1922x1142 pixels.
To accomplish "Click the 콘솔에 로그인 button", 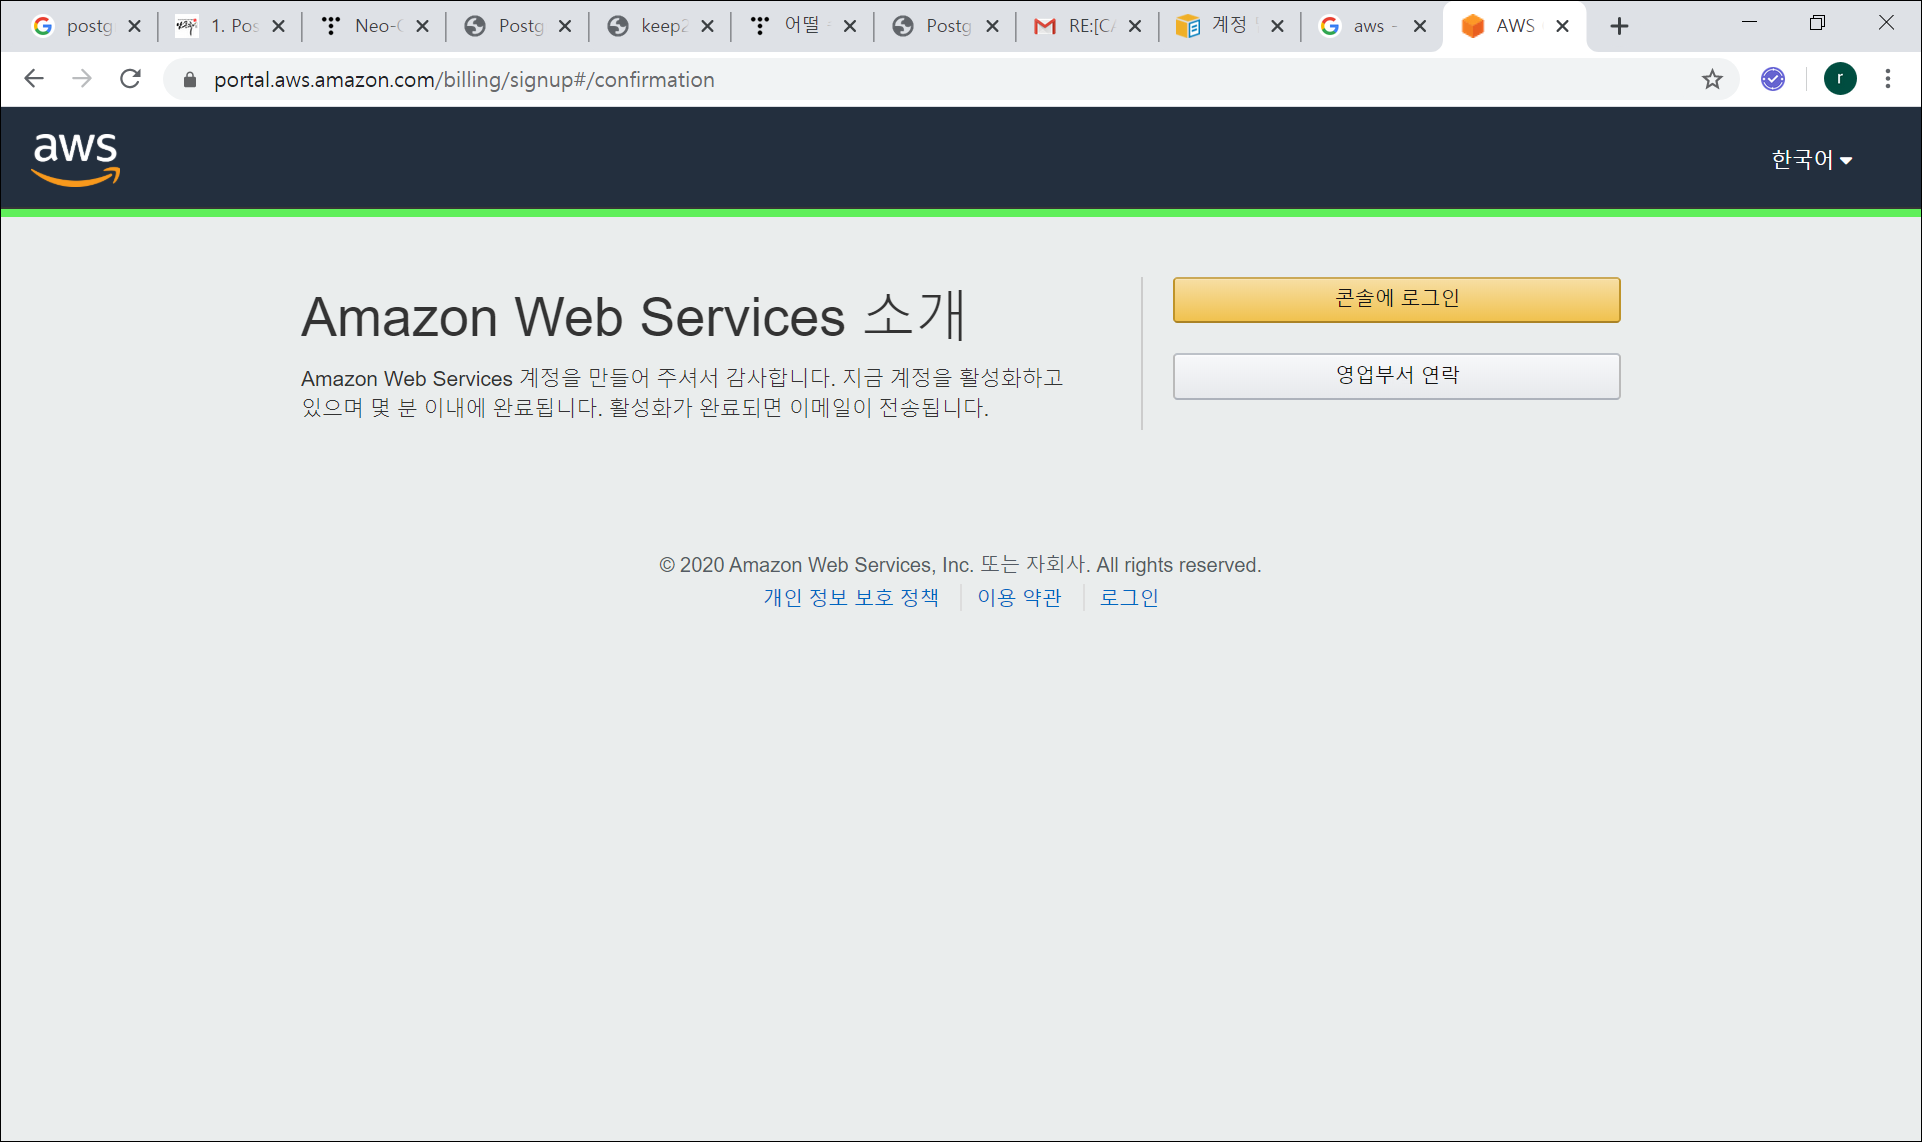I will 1396,299.
